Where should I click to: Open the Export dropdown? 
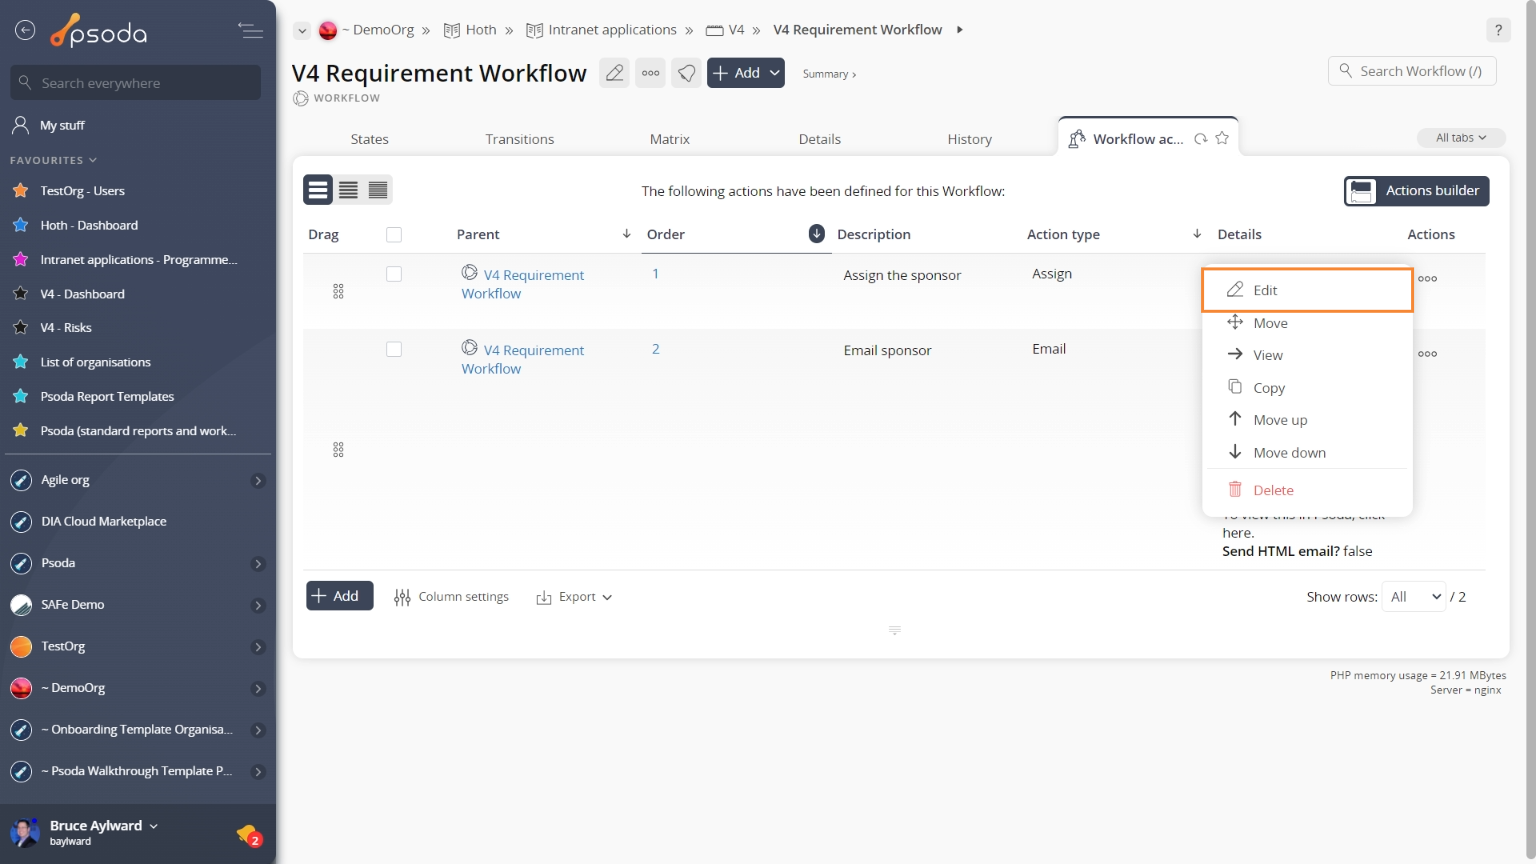[x=574, y=597]
